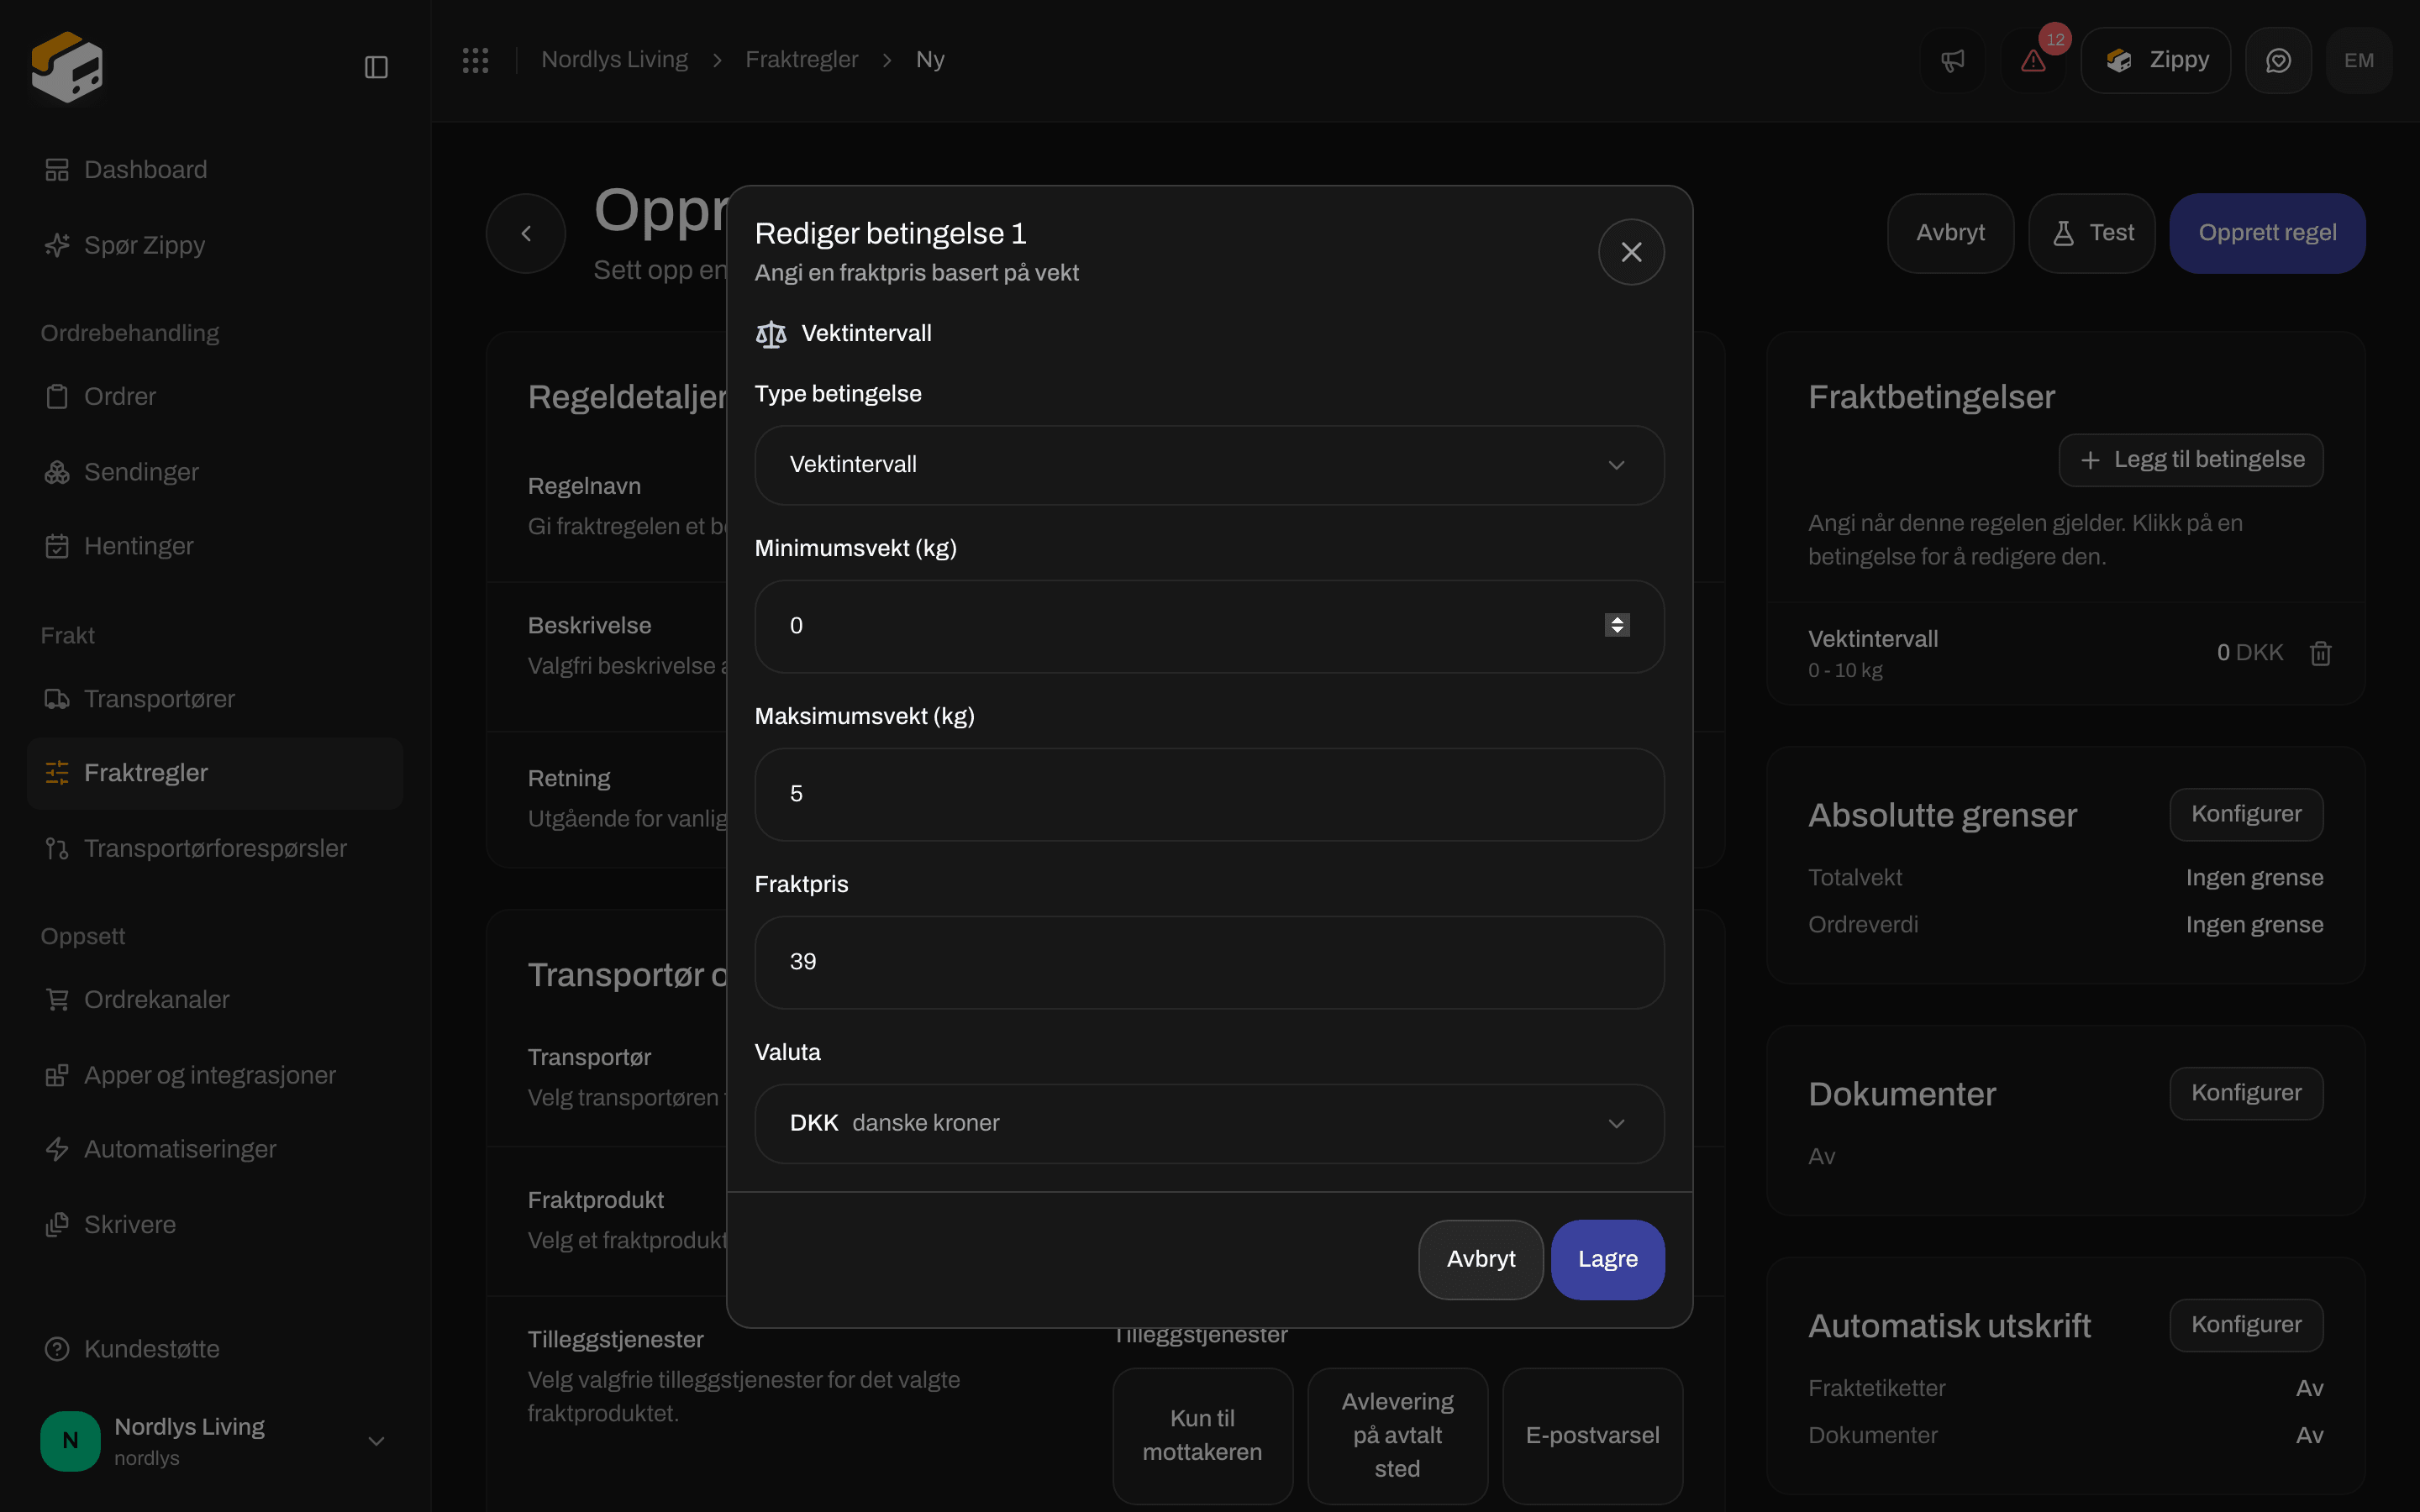Screen dimensions: 2420x1512
Task: Open Sendinger in sidebar
Action: [x=215, y=472]
